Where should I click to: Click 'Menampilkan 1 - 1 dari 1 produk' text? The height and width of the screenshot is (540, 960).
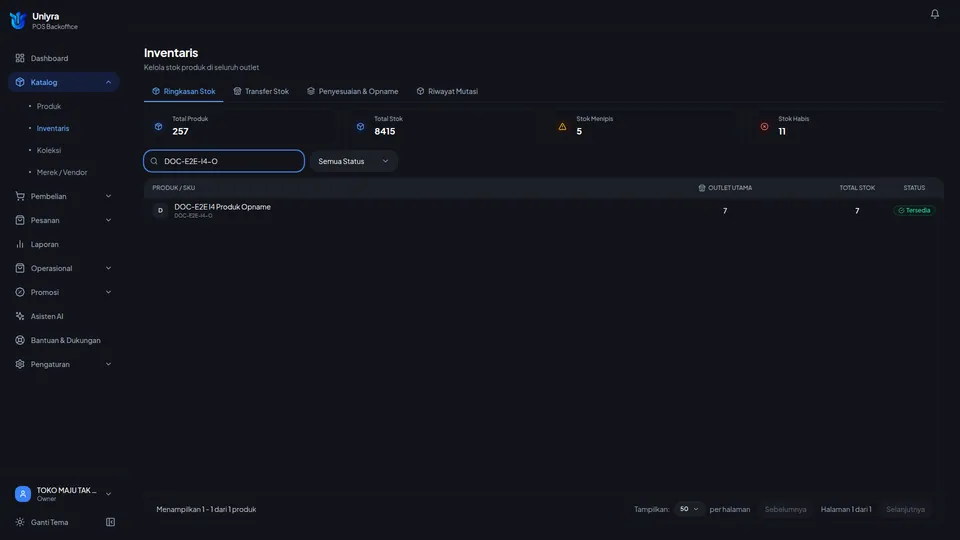click(x=206, y=509)
